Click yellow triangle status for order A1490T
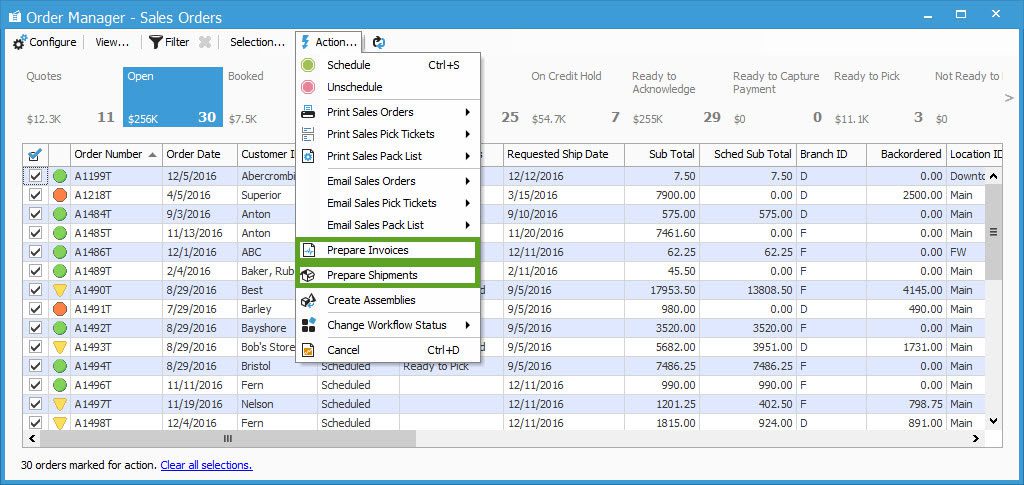 (60, 290)
